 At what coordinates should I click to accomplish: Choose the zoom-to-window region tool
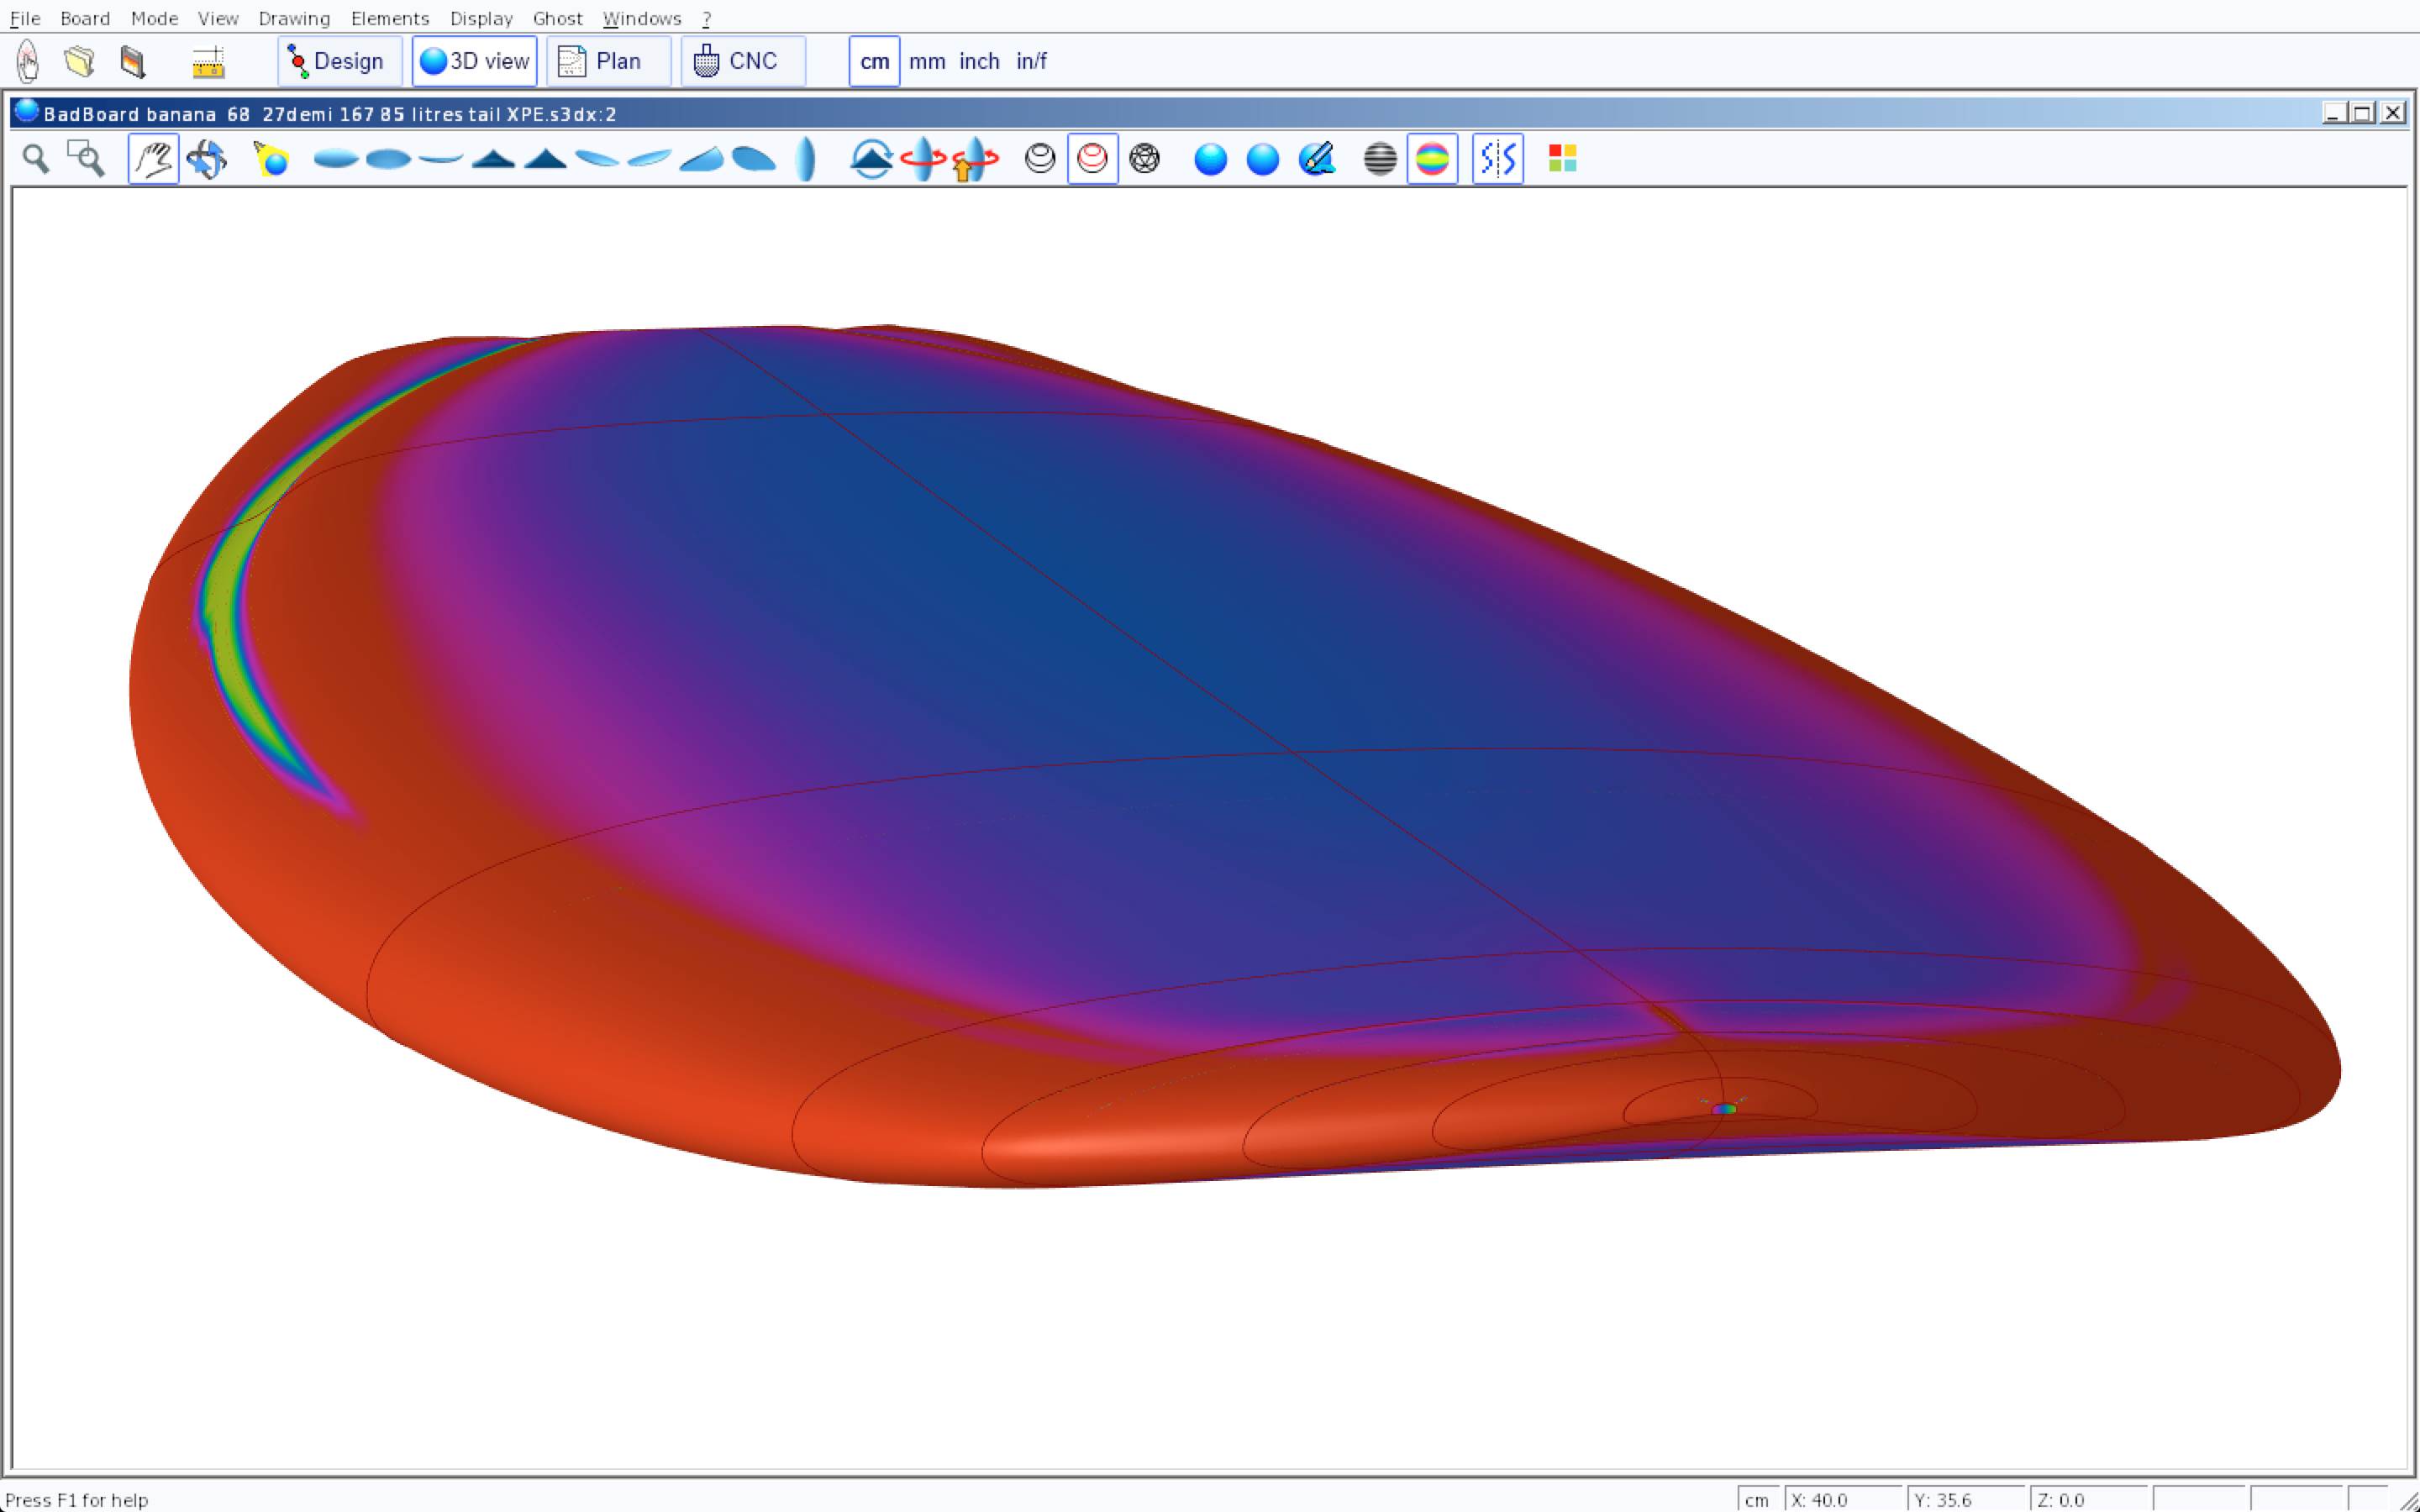[86, 159]
